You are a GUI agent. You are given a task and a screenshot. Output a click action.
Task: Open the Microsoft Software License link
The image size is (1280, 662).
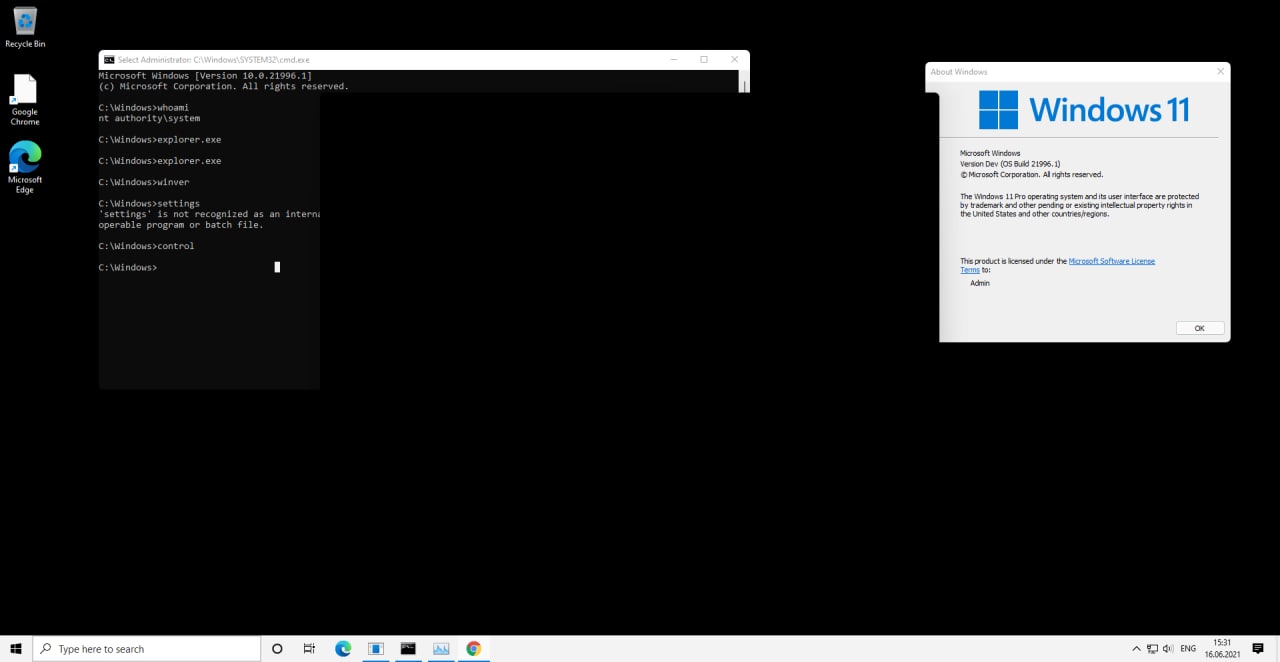(x=1112, y=261)
